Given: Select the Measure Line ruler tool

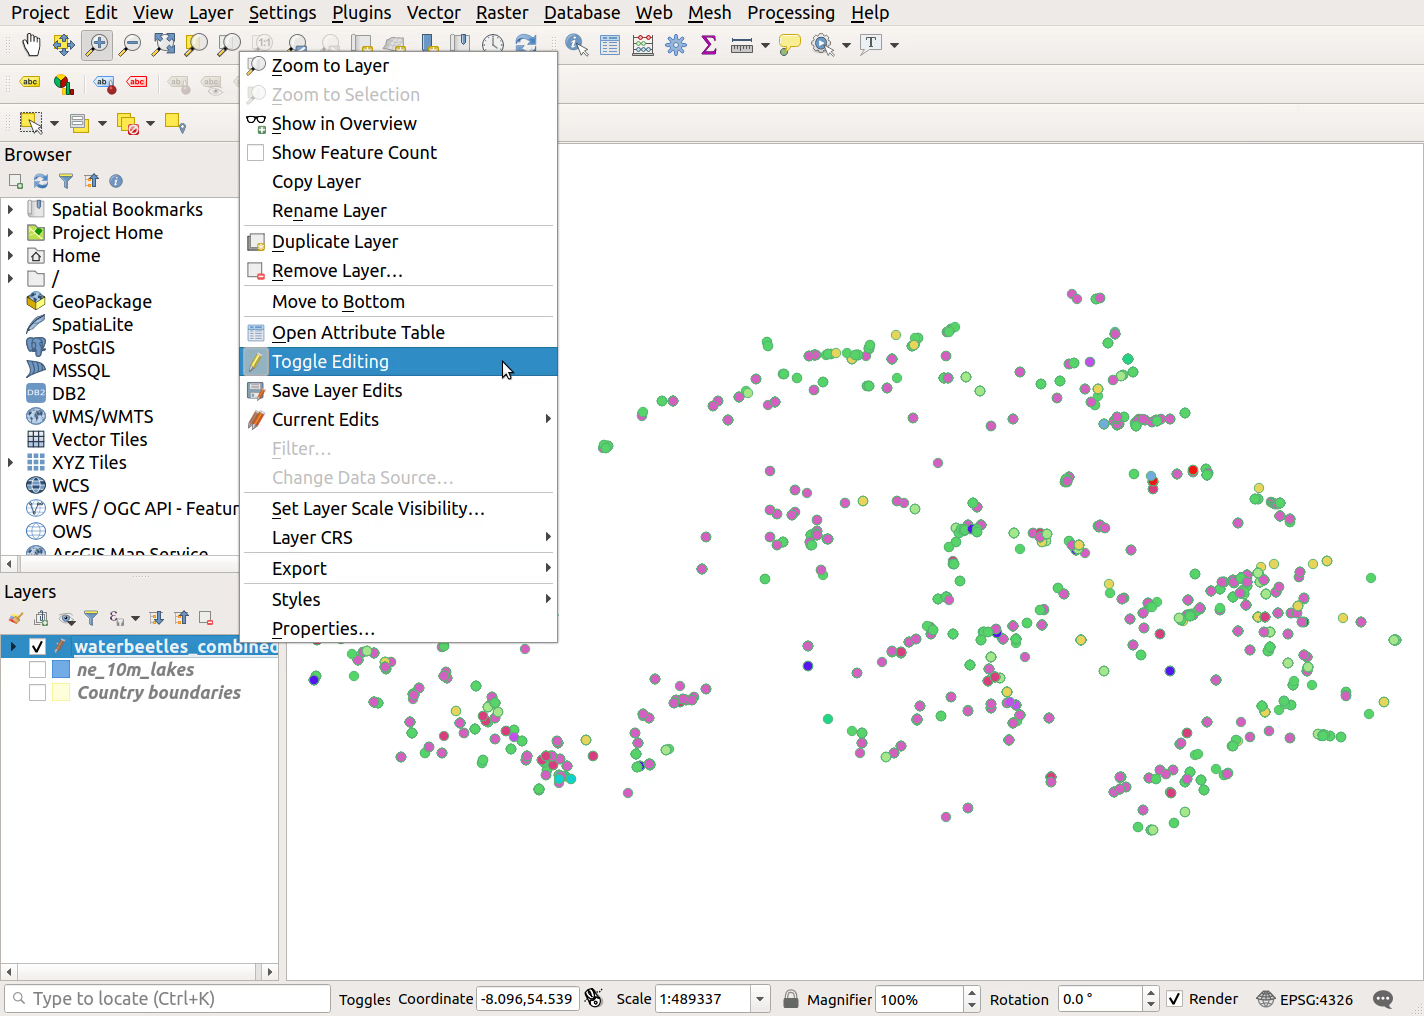Looking at the screenshot, I should click(742, 45).
